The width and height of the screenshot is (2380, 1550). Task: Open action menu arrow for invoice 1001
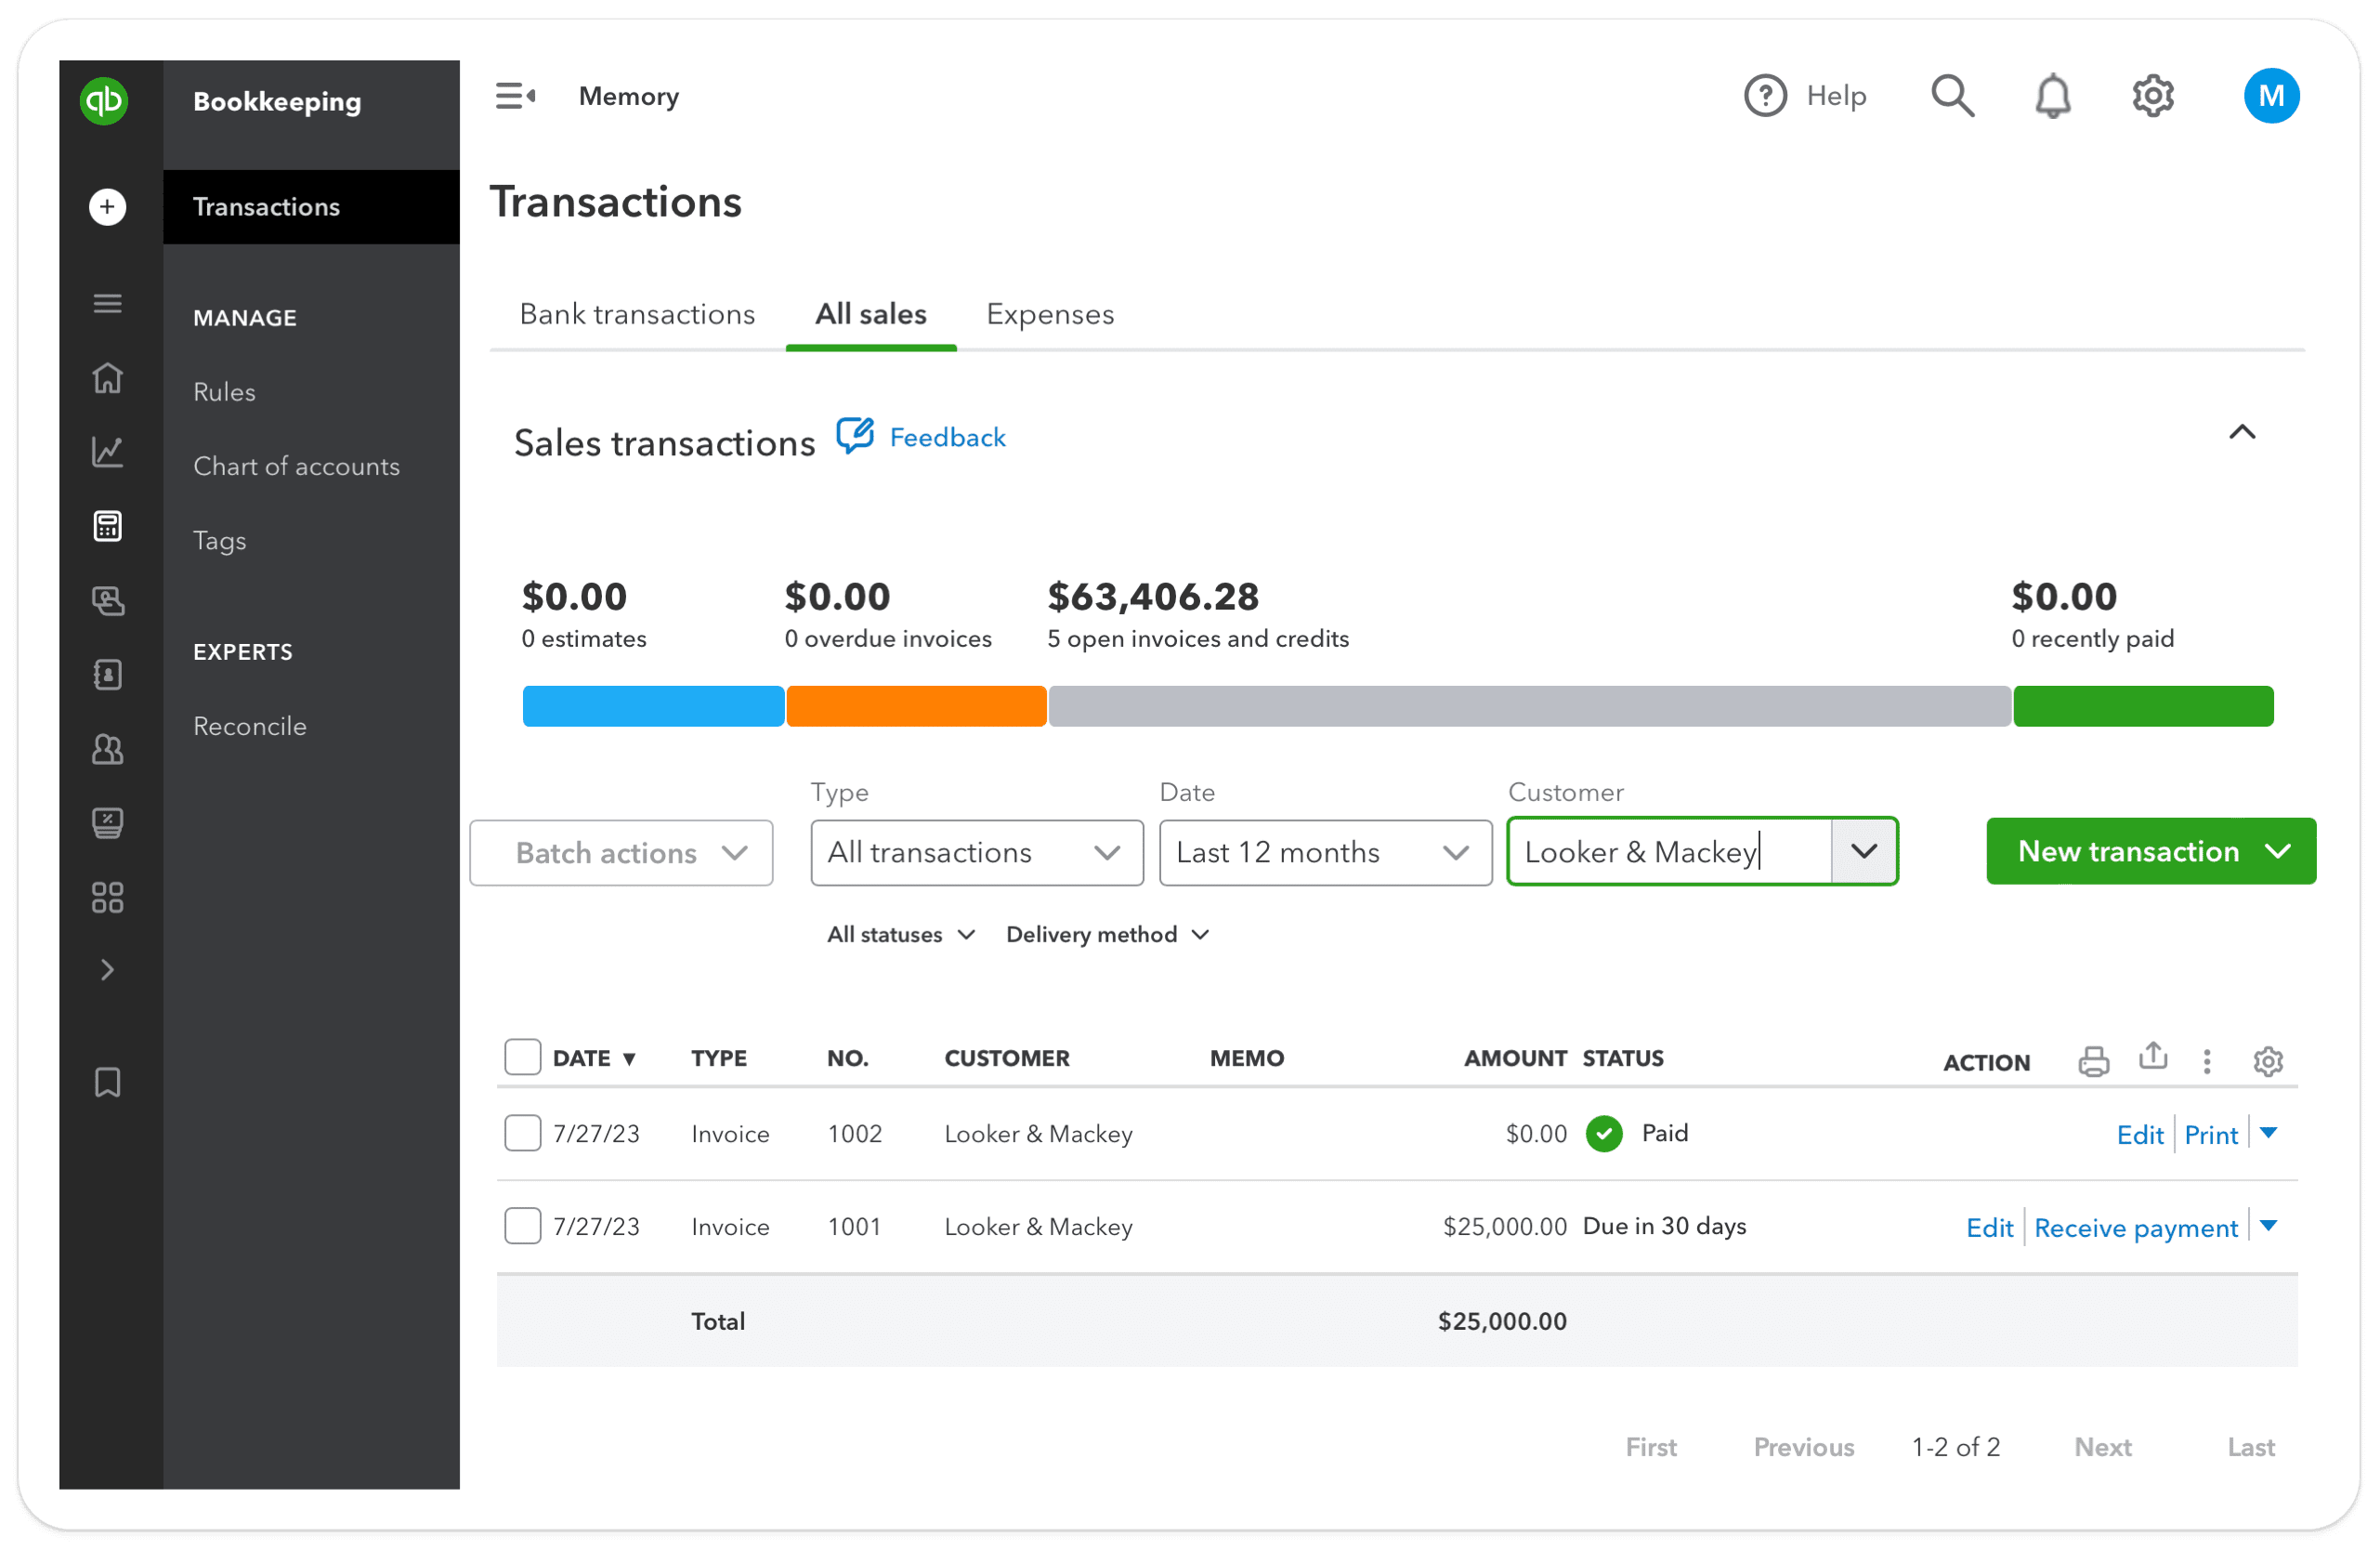pyautogui.click(x=2268, y=1226)
